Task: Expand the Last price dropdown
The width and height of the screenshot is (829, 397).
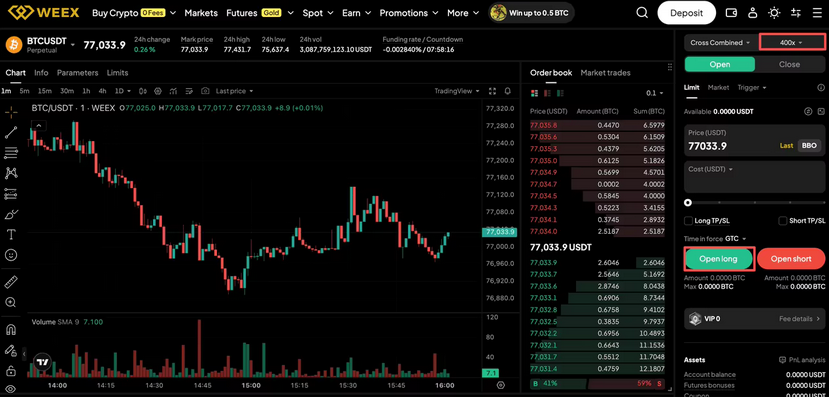Action: tap(234, 91)
